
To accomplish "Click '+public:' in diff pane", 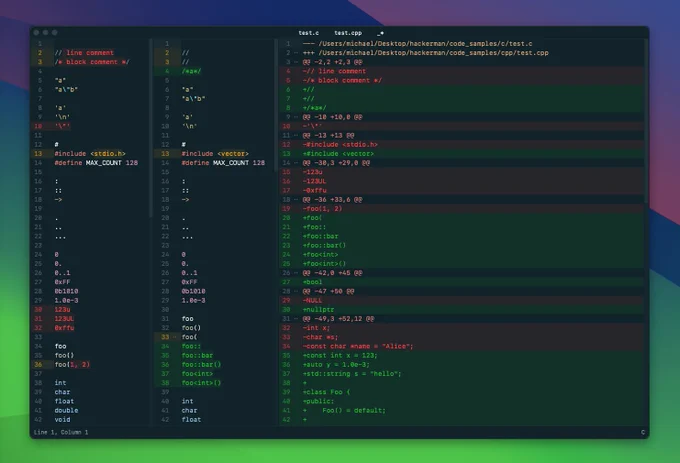I will (318, 401).
